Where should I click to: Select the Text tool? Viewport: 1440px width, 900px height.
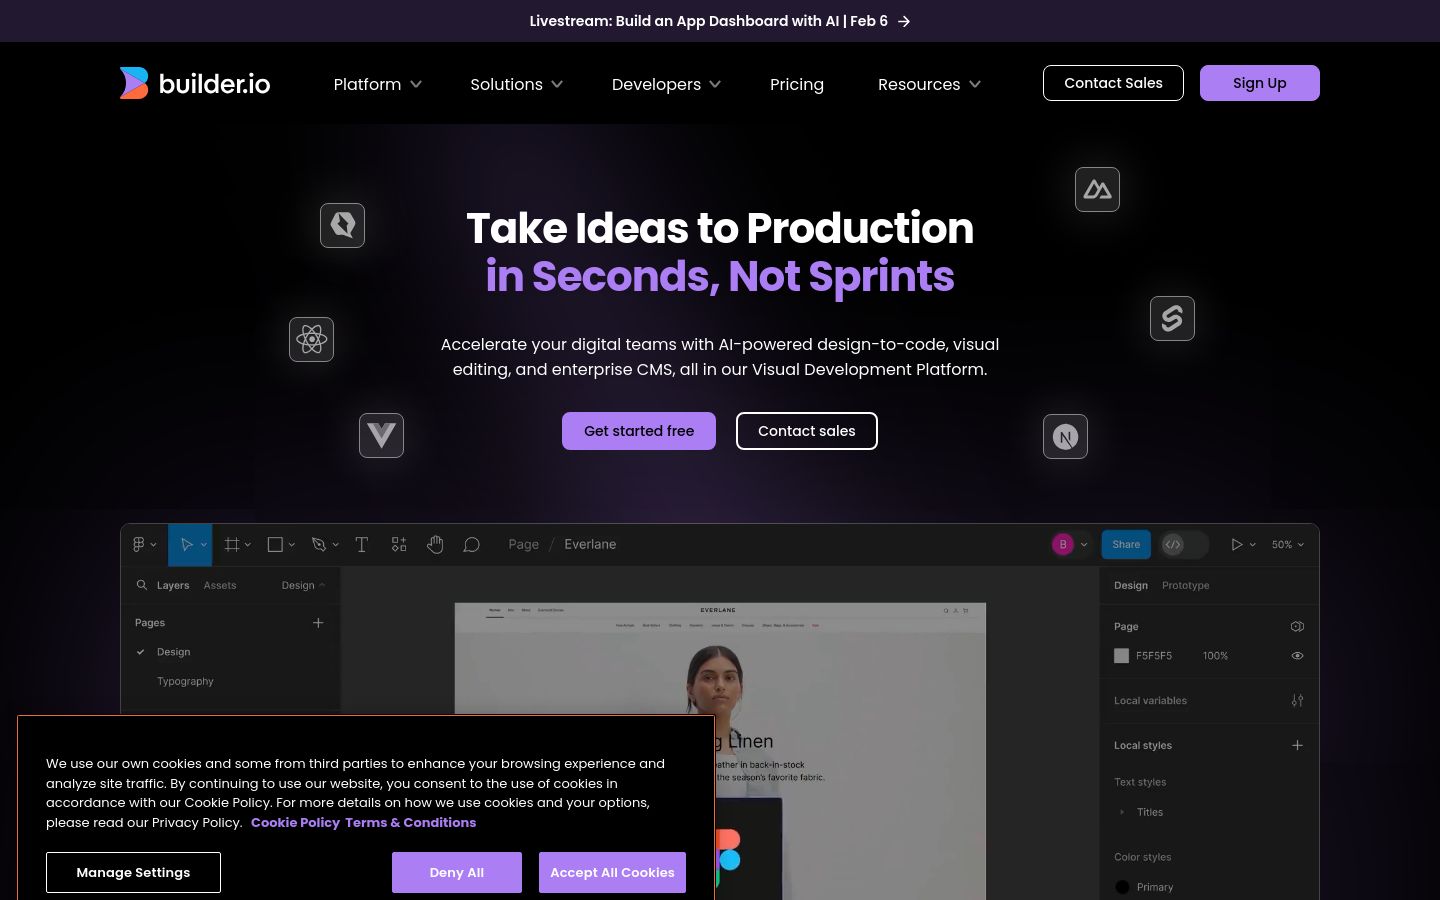pos(362,544)
